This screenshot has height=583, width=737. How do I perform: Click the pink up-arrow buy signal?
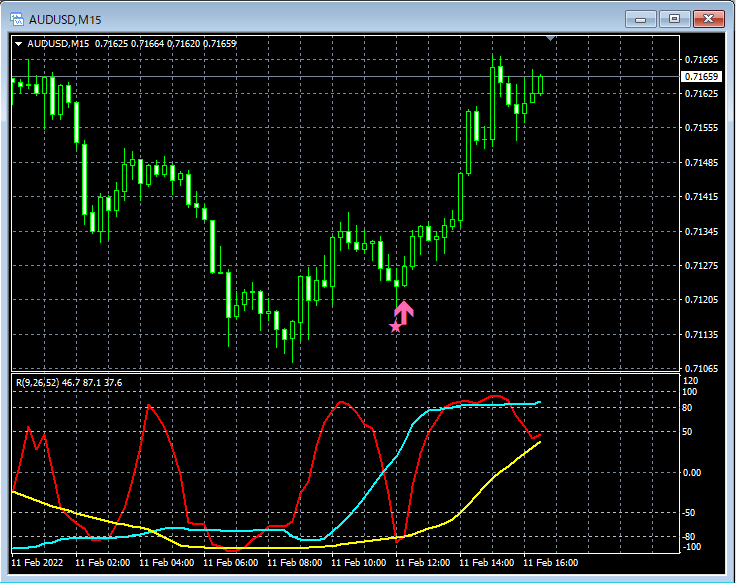[404, 312]
